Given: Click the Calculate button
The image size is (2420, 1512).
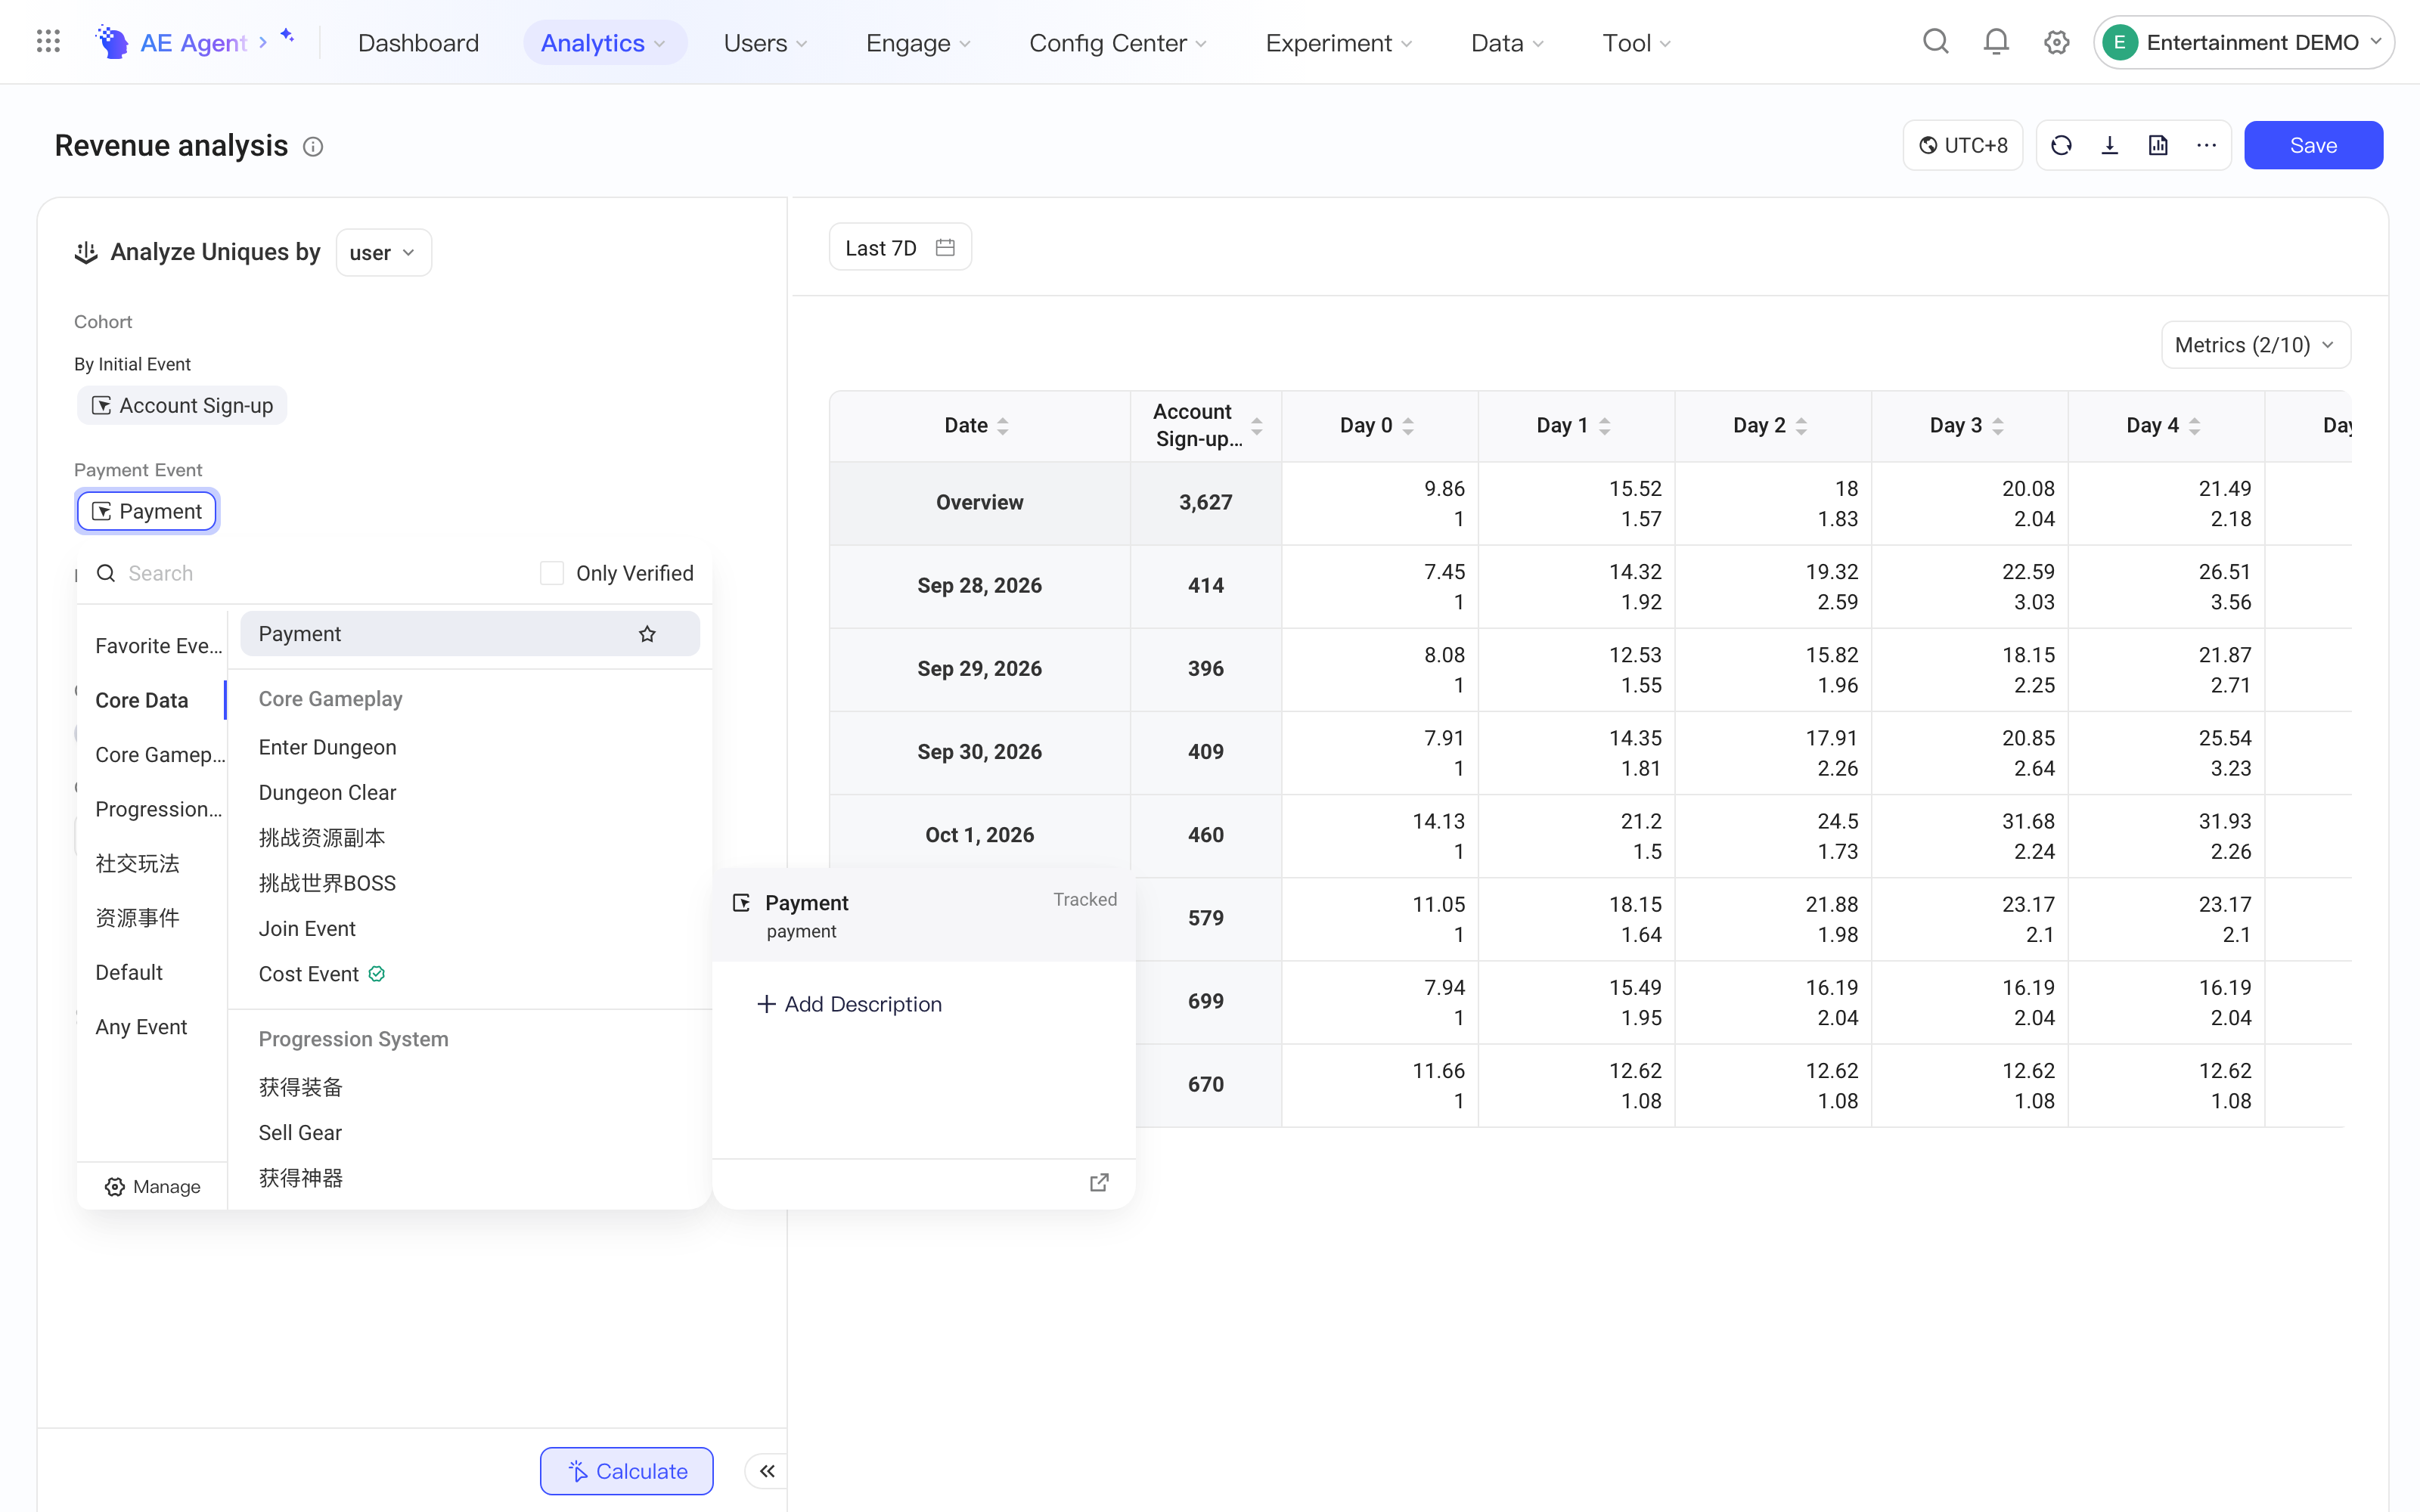Looking at the screenshot, I should [x=626, y=1471].
